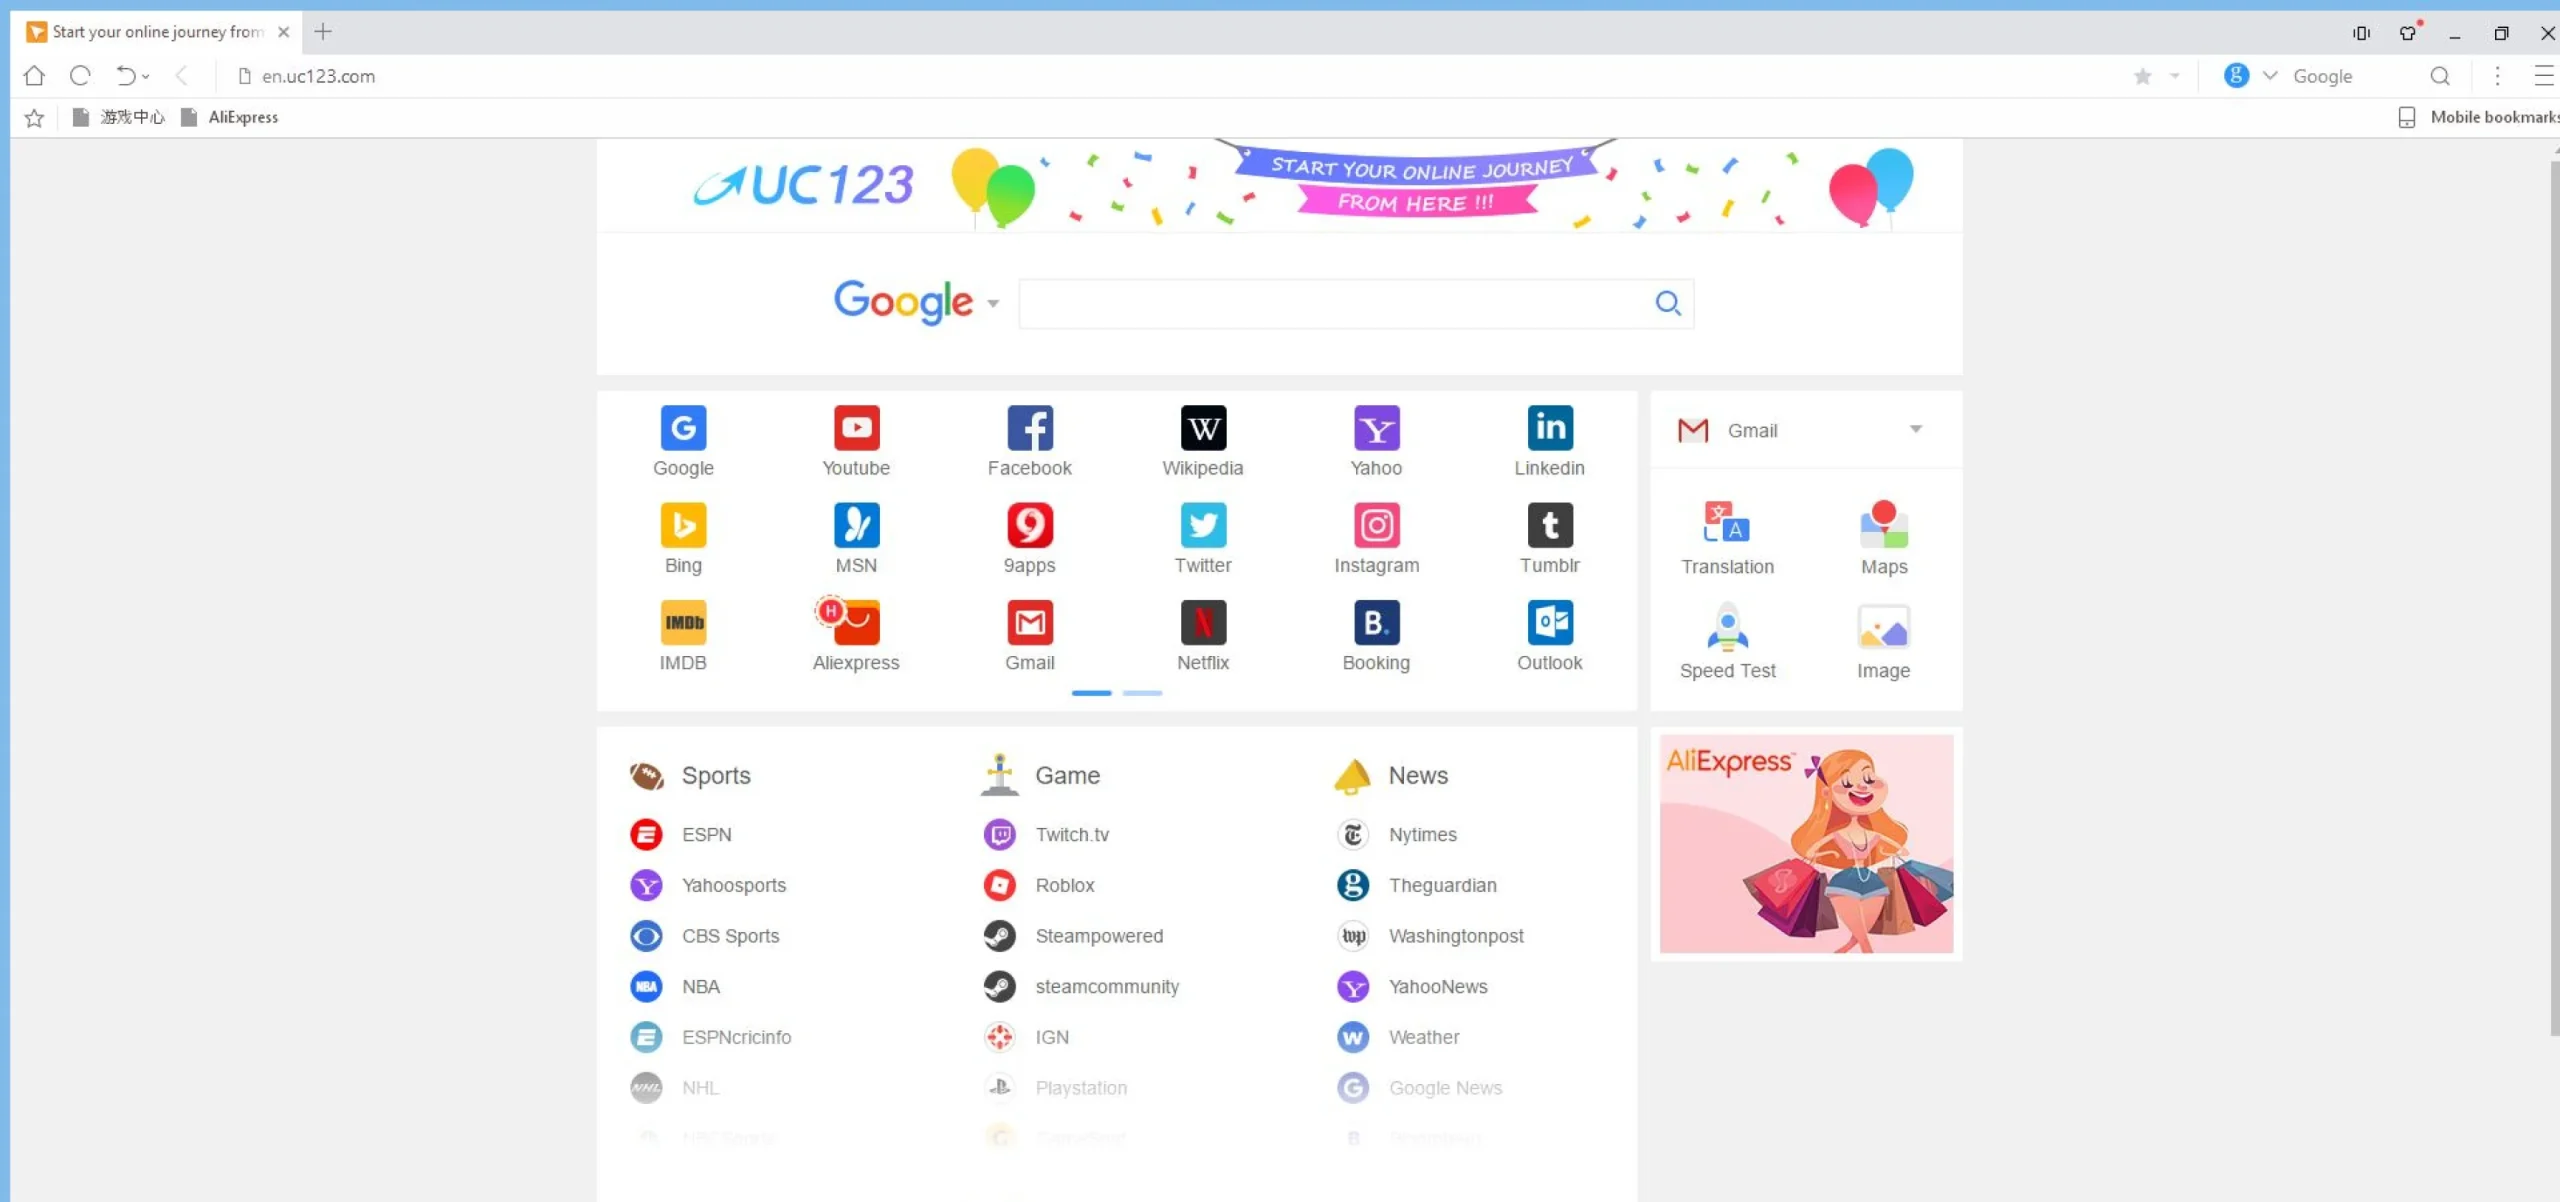
Task: Switch to the Start your online journey tab
Action: pos(150,31)
